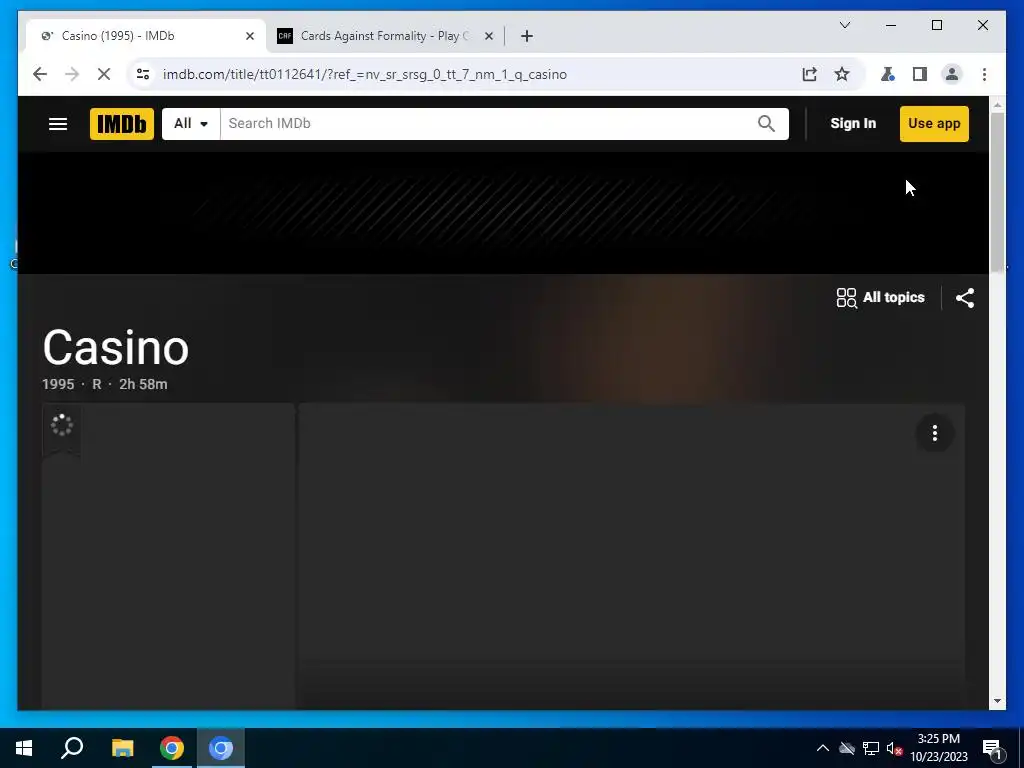Image resolution: width=1024 pixels, height=768 pixels.
Task: Close the Casino IMDb tab
Action: (249, 36)
